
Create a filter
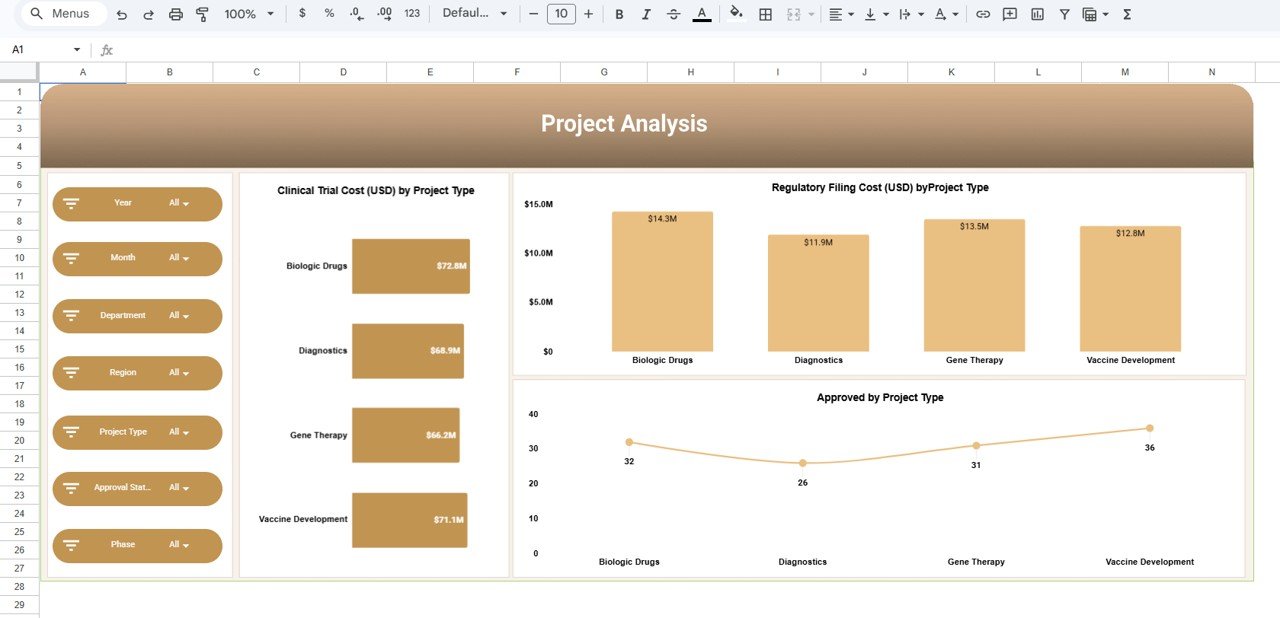pos(1063,14)
